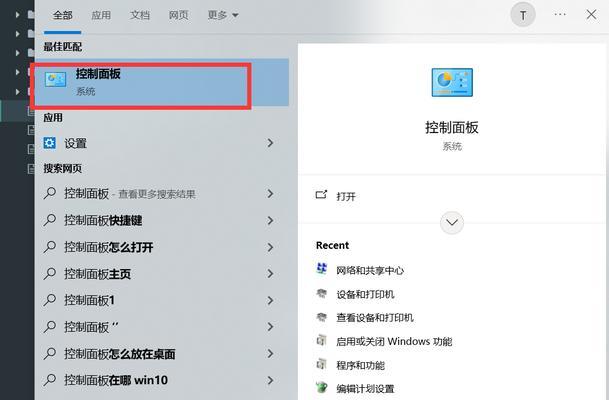The image size is (609, 400).
Task: Switch to the 全部 tab
Action: [63, 15]
